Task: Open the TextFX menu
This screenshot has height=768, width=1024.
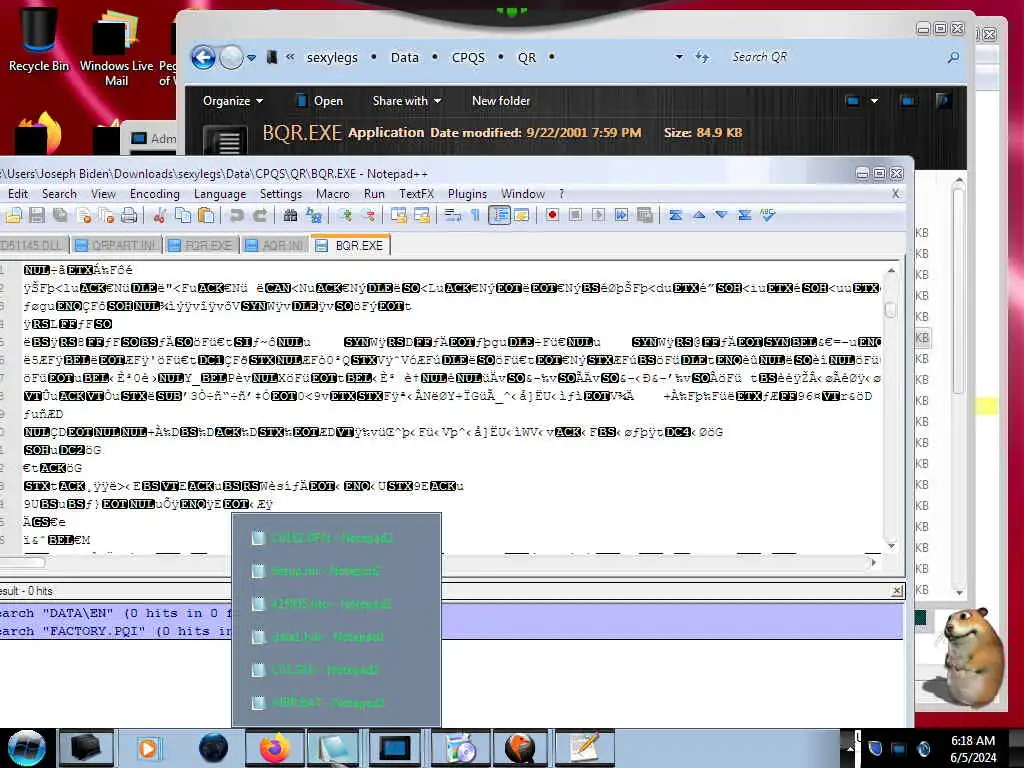Action: [x=417, y=194]
